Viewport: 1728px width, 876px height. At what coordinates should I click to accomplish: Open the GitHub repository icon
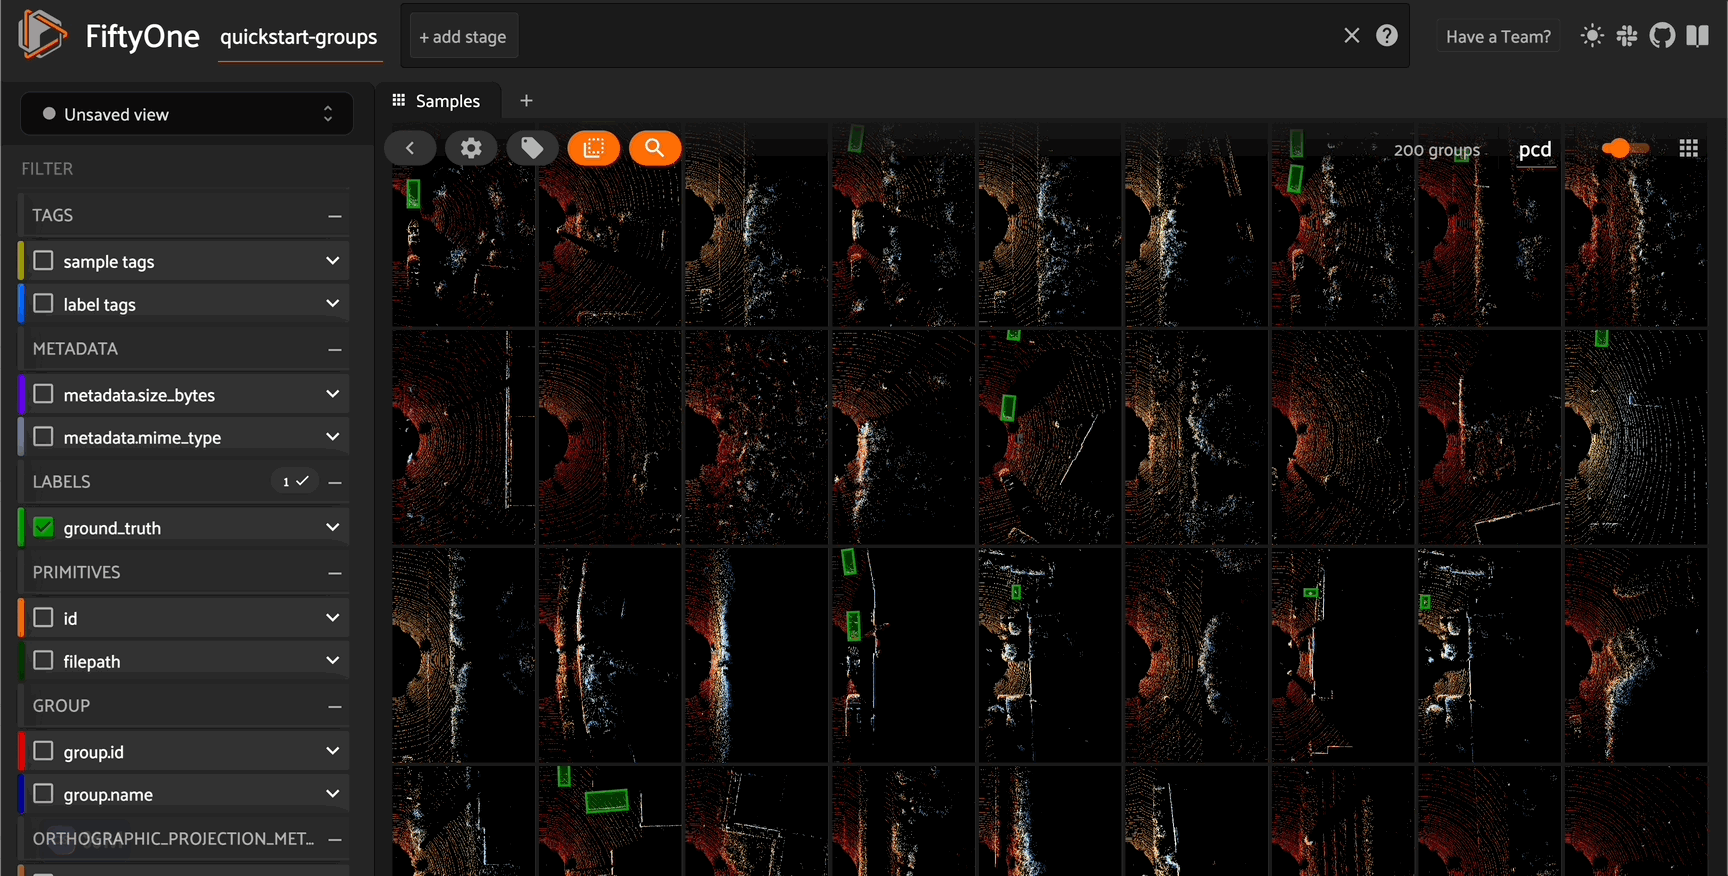pos(1662,36)
